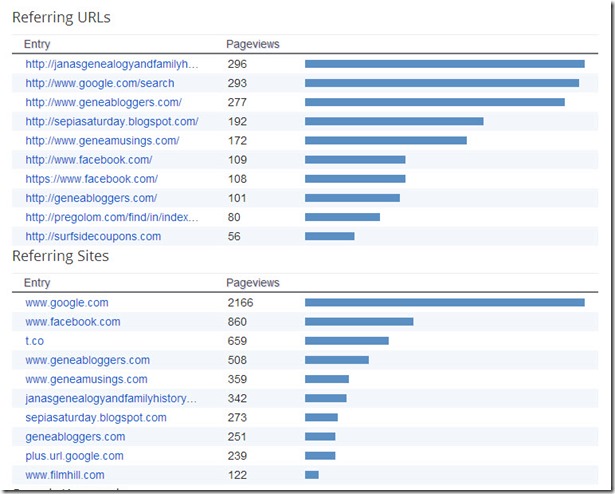Follow the pregolom.com/find/in/index link
This screenshot has width=615, height=494.
point(112,217)
